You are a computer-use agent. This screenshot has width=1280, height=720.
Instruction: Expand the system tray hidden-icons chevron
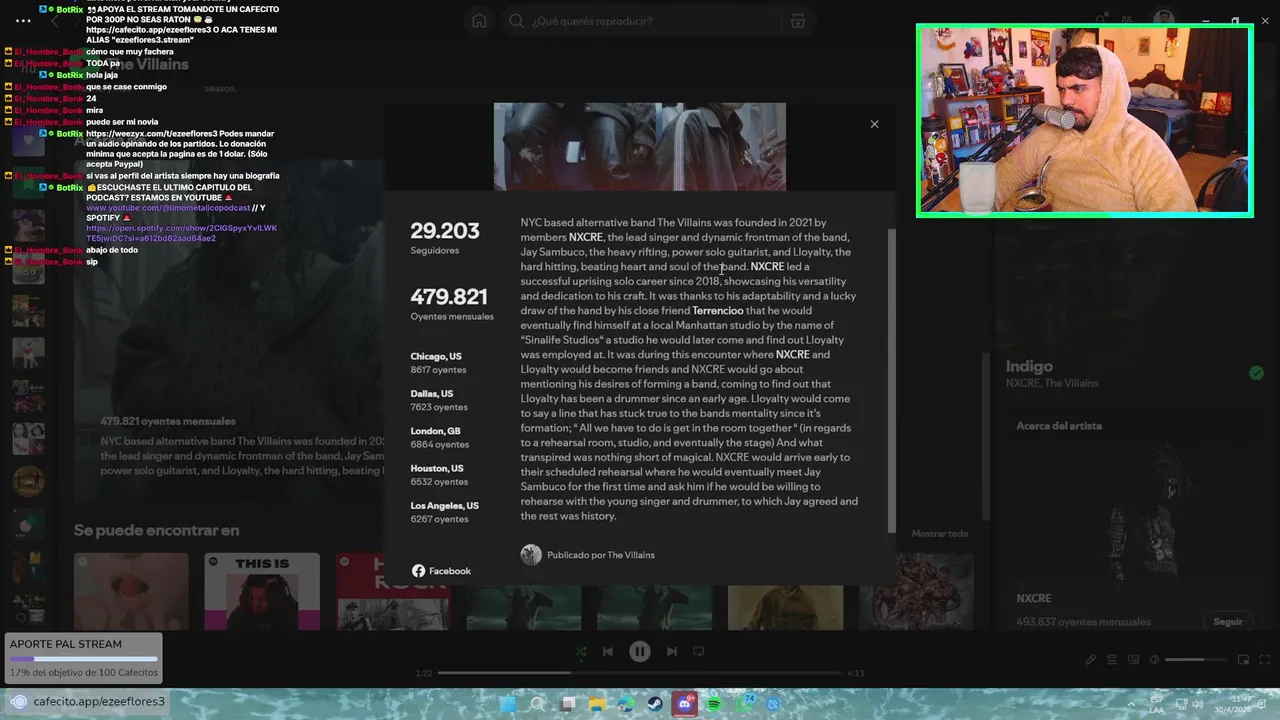1131,705
